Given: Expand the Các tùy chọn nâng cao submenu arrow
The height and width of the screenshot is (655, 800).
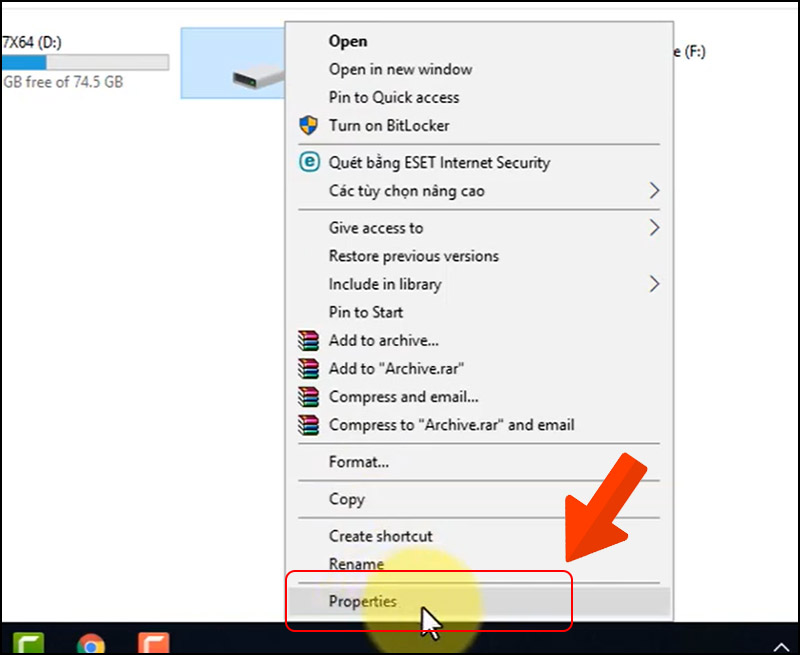Looking at the screenshot, I should click(x=654, y=191).
